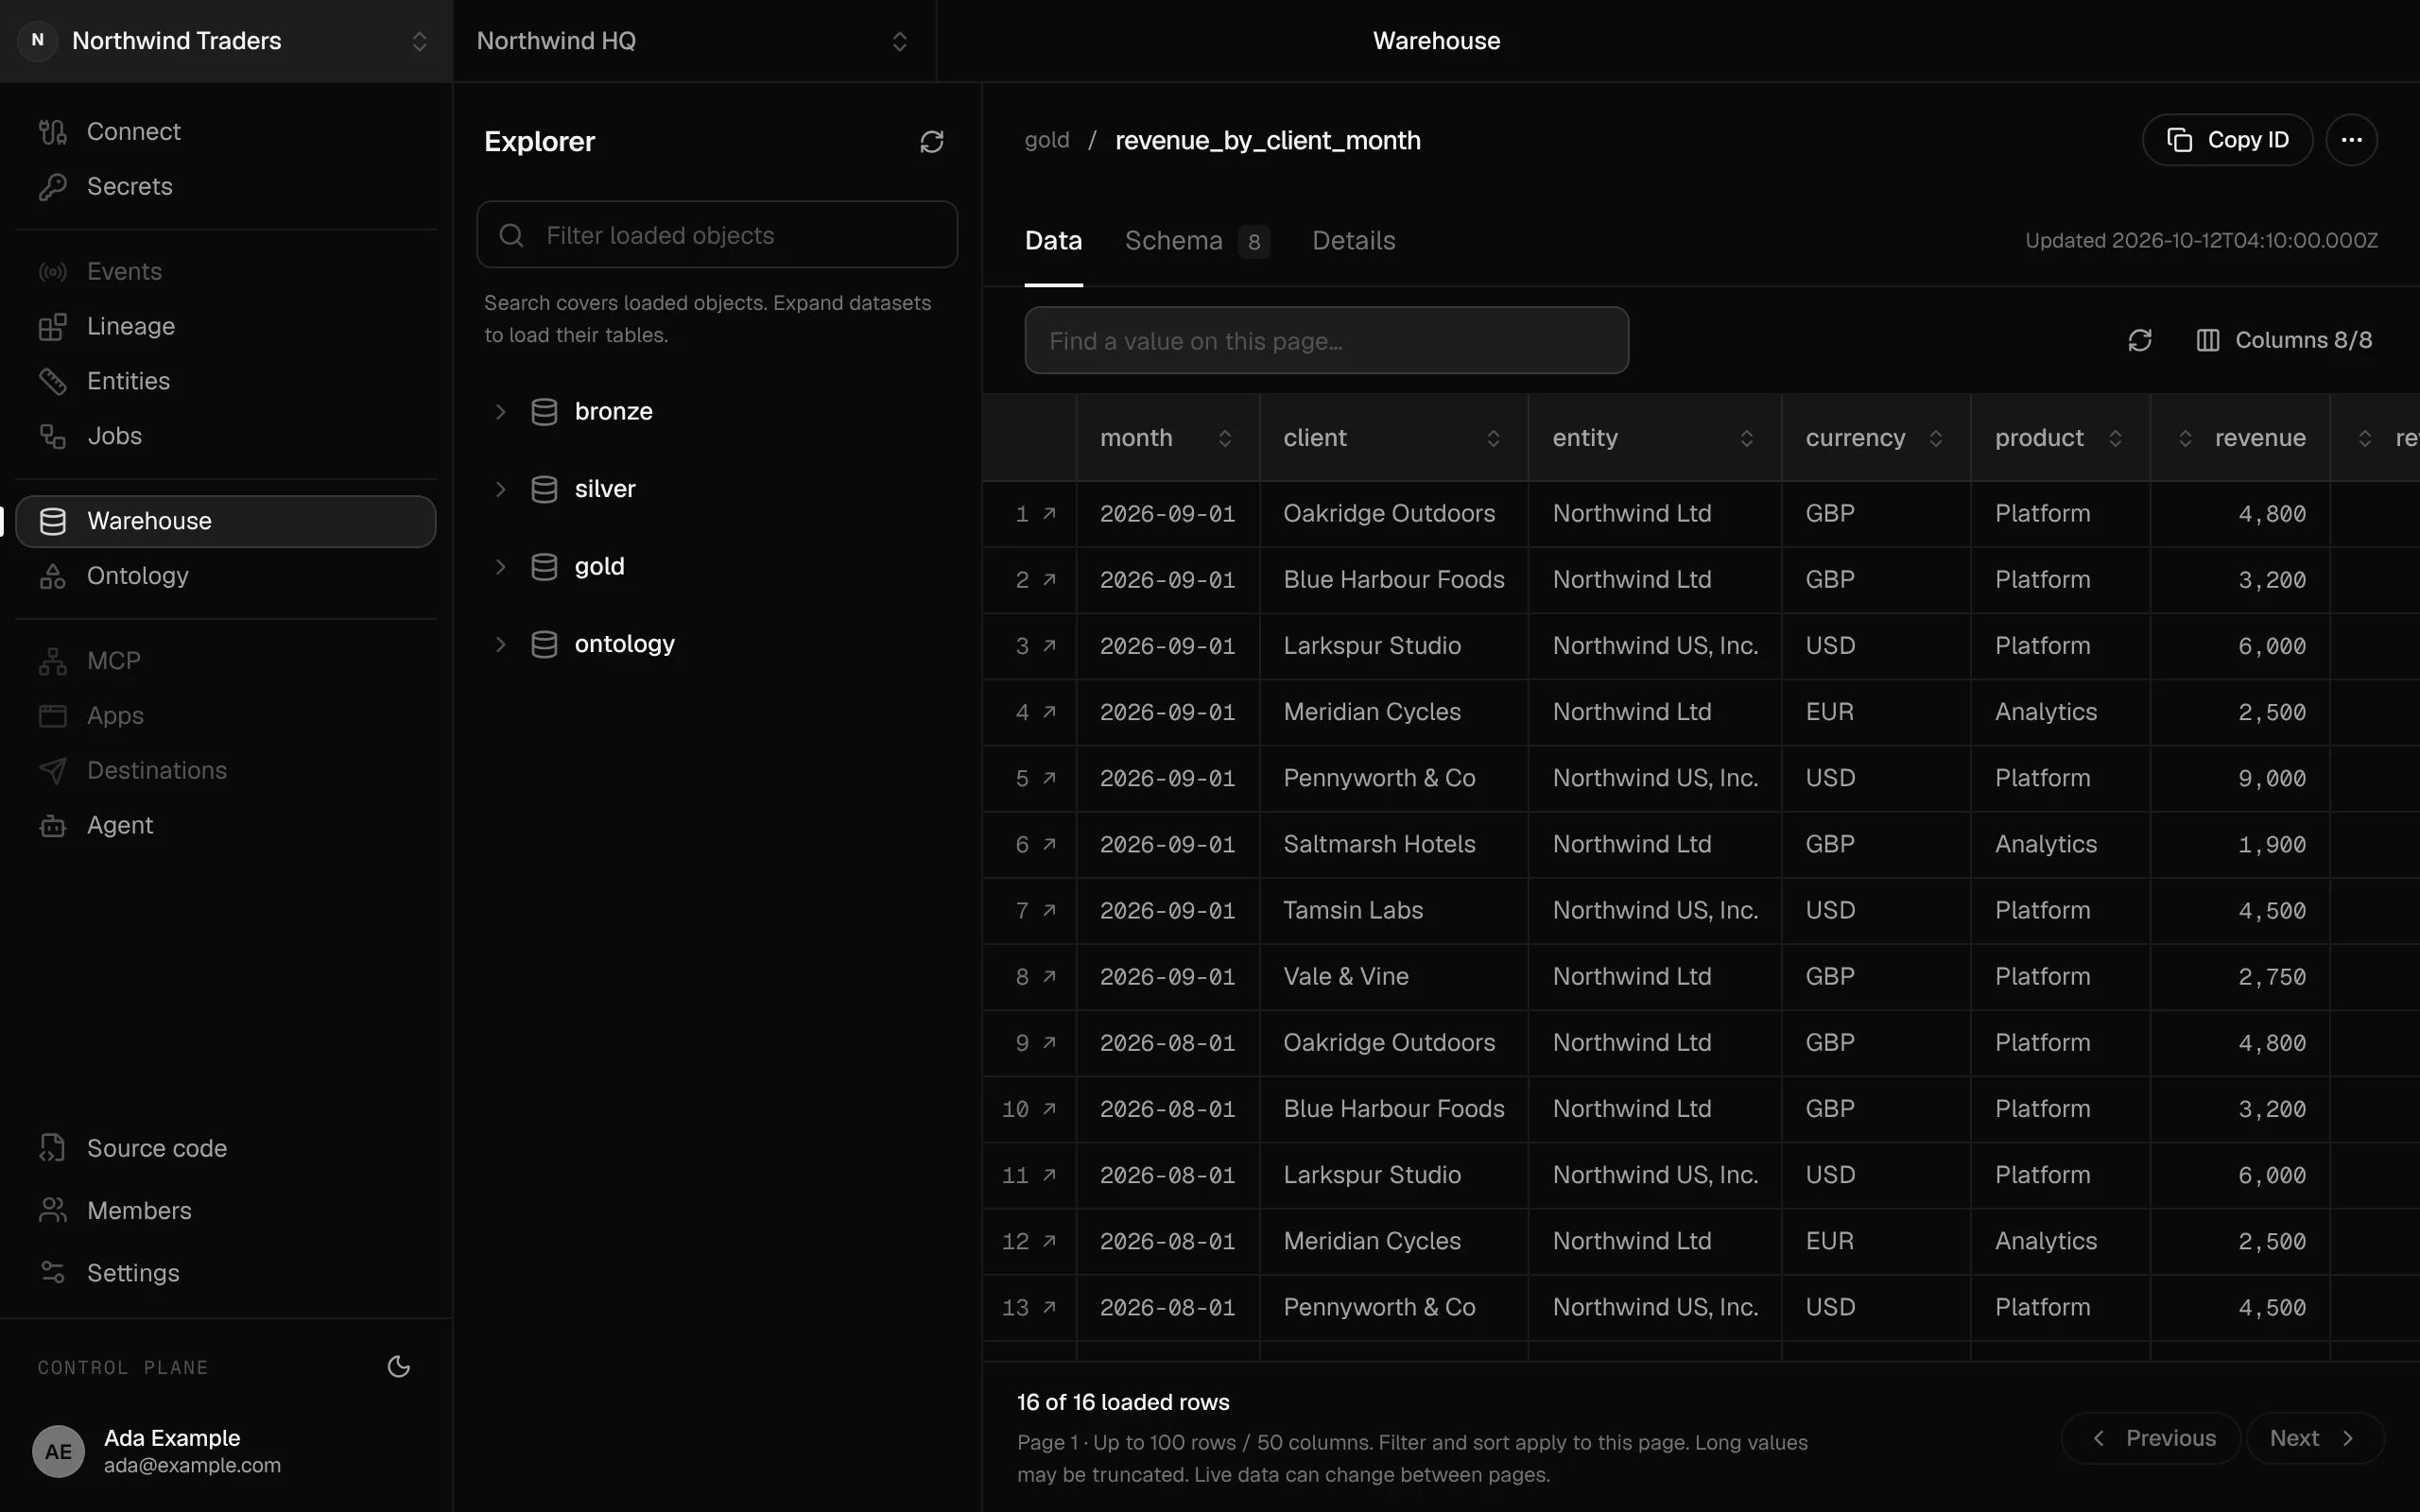The height and width of the screenshot is (1512, 2420).
Task: Open Events broadcast icon
Action: click(x=52, y=272)
